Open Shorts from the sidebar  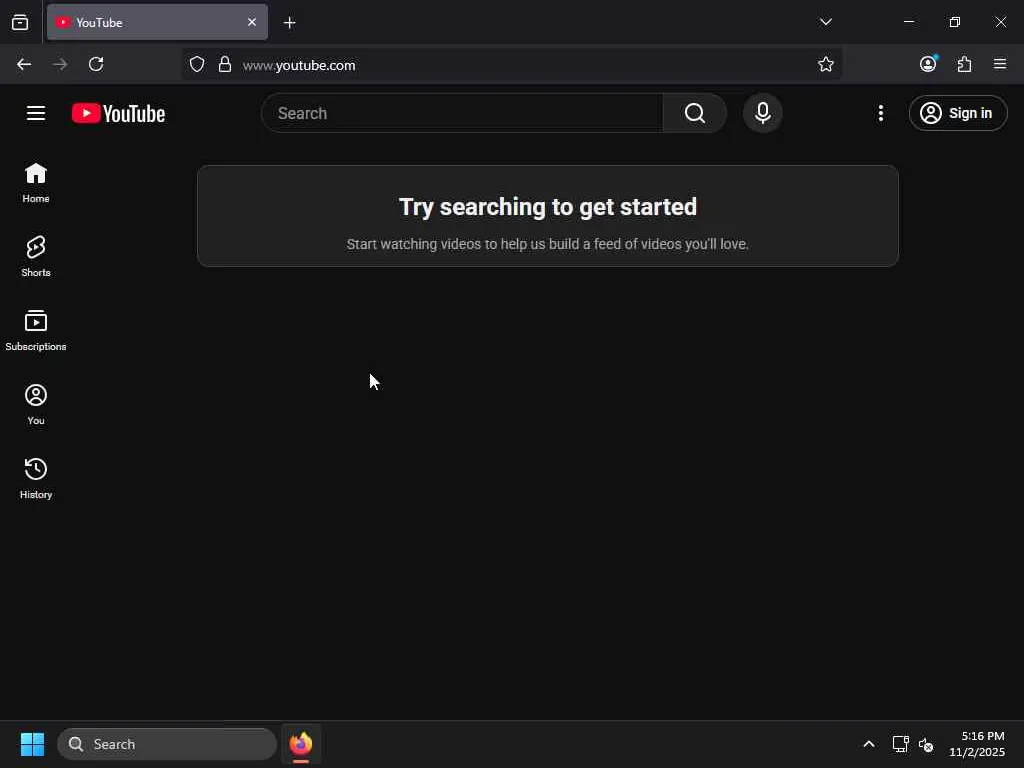click(36, 257)
